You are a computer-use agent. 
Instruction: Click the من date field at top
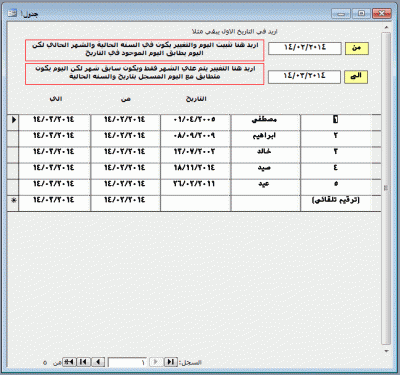click(x=305, y=48)
